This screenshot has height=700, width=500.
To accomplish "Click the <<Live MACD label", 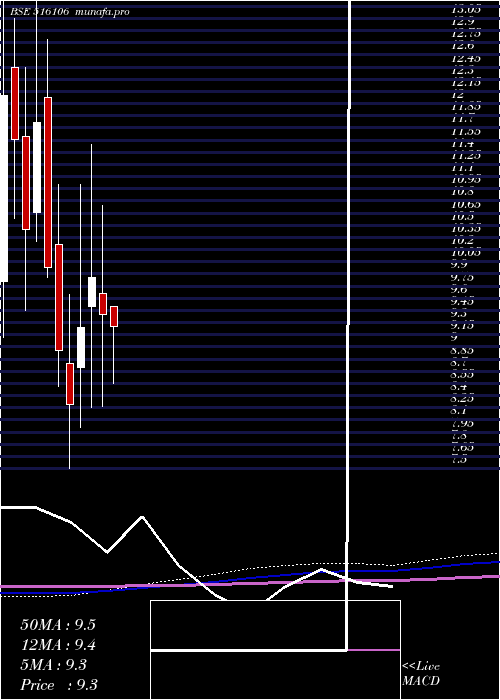I will [421, 674].
